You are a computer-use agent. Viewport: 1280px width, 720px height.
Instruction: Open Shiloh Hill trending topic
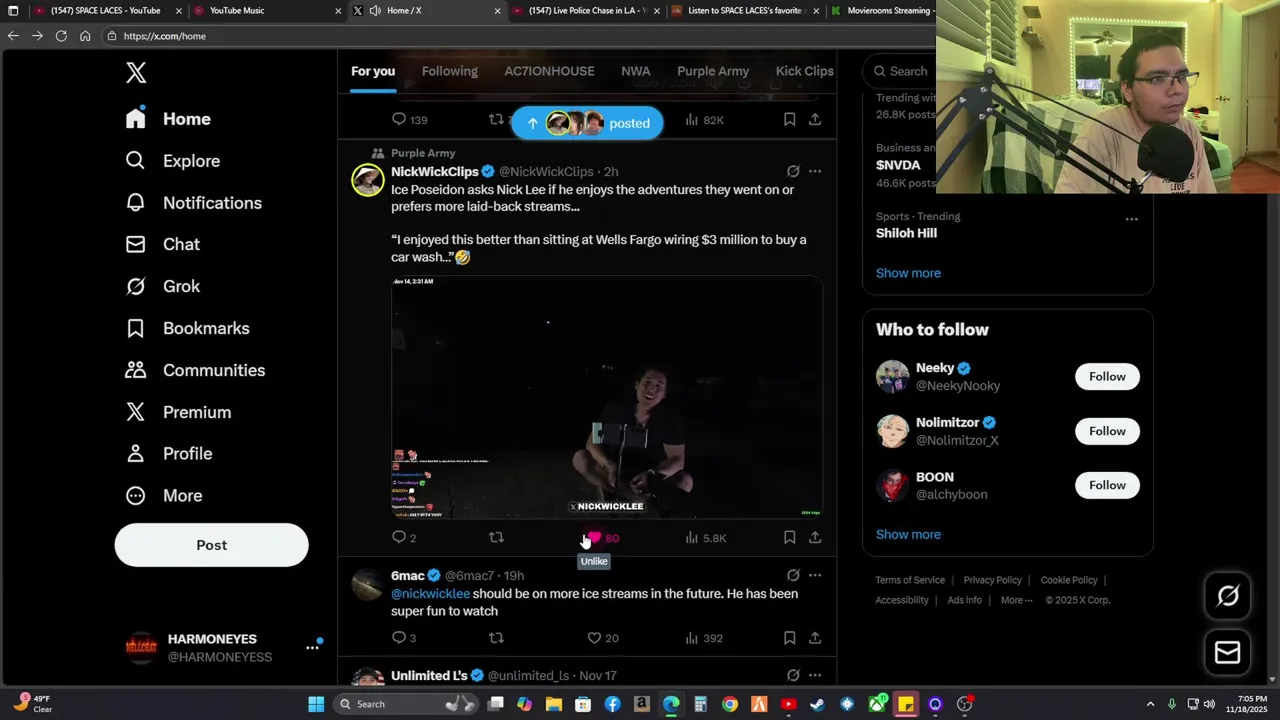(x=906, y=233)
